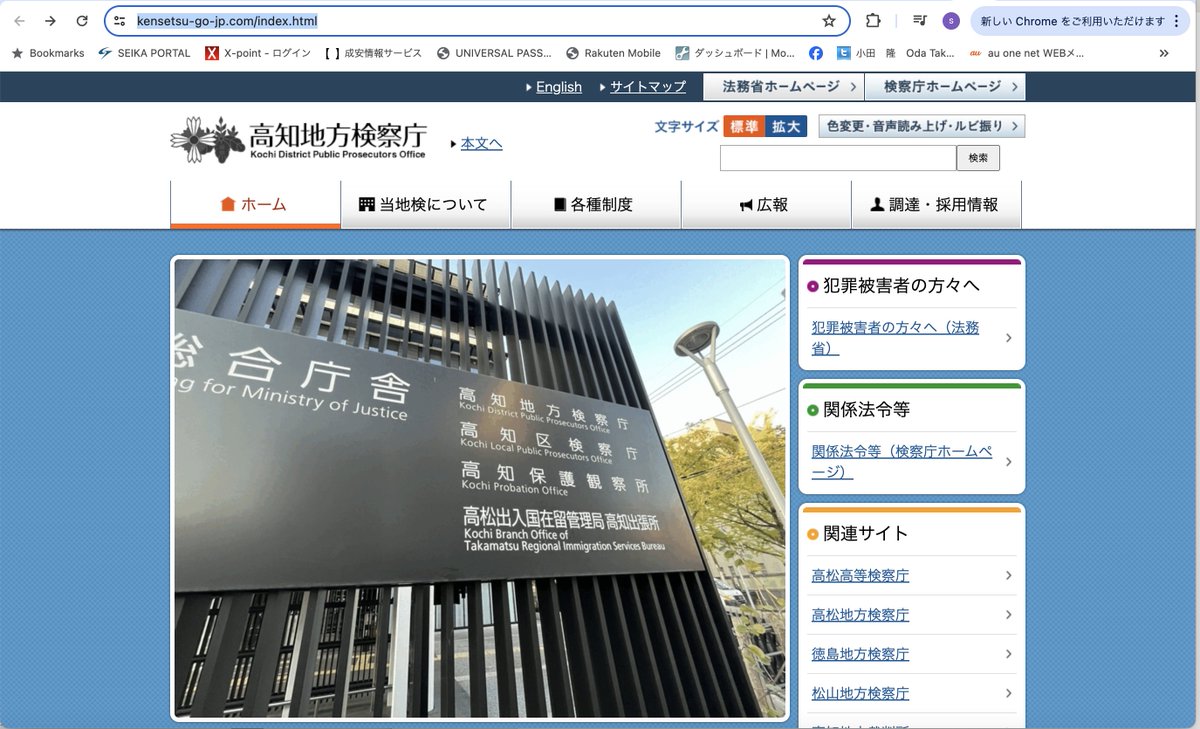Viewport: 1200px width, 729px height.
Task: Click the site information icon beside URL
Action: (x=119, y=21)
